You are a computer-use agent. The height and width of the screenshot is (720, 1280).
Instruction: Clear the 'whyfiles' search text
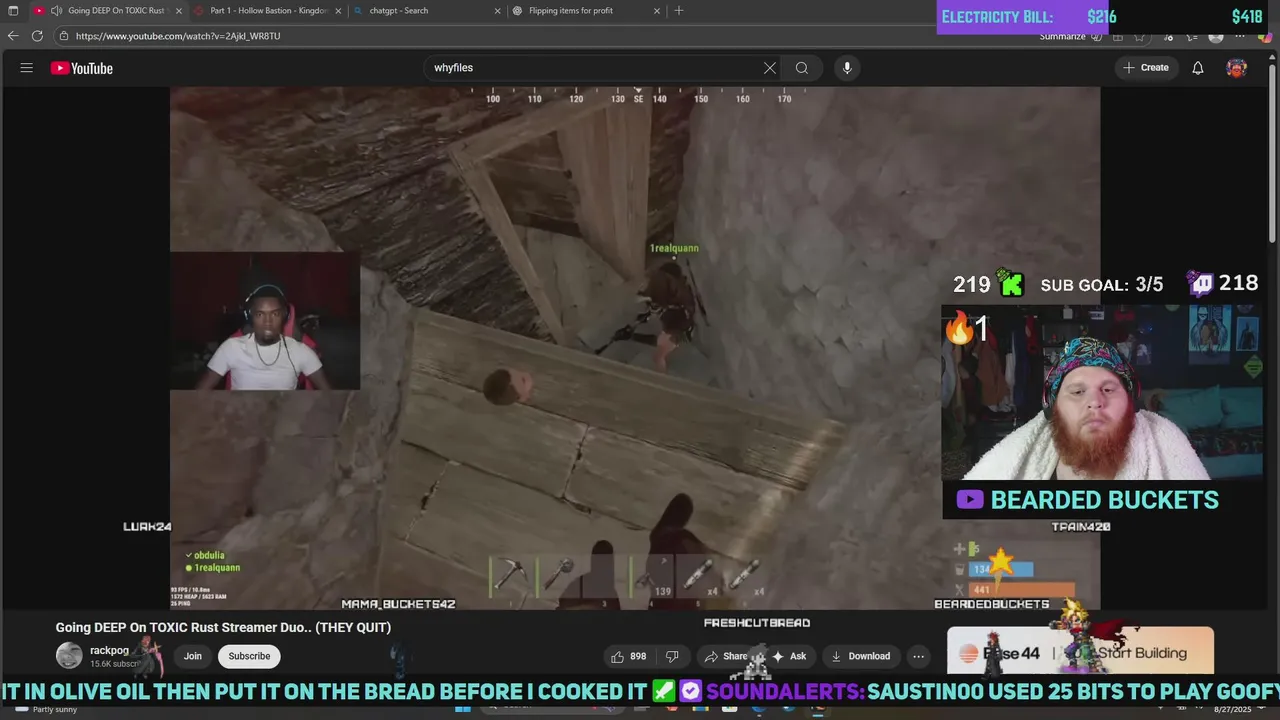(x=770, y=68)
